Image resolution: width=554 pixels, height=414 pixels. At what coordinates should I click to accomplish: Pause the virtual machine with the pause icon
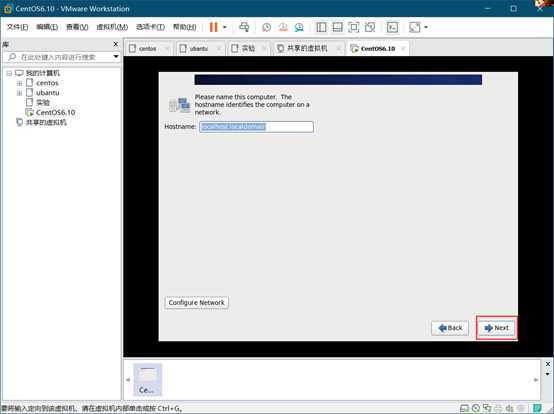(213, 27)
